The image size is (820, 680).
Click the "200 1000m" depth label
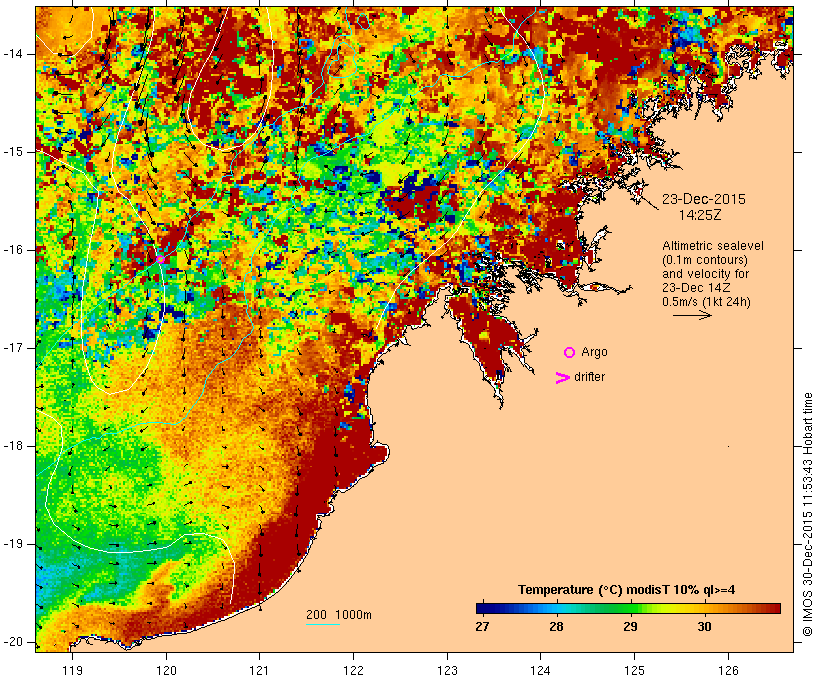(x=339, y=615)
